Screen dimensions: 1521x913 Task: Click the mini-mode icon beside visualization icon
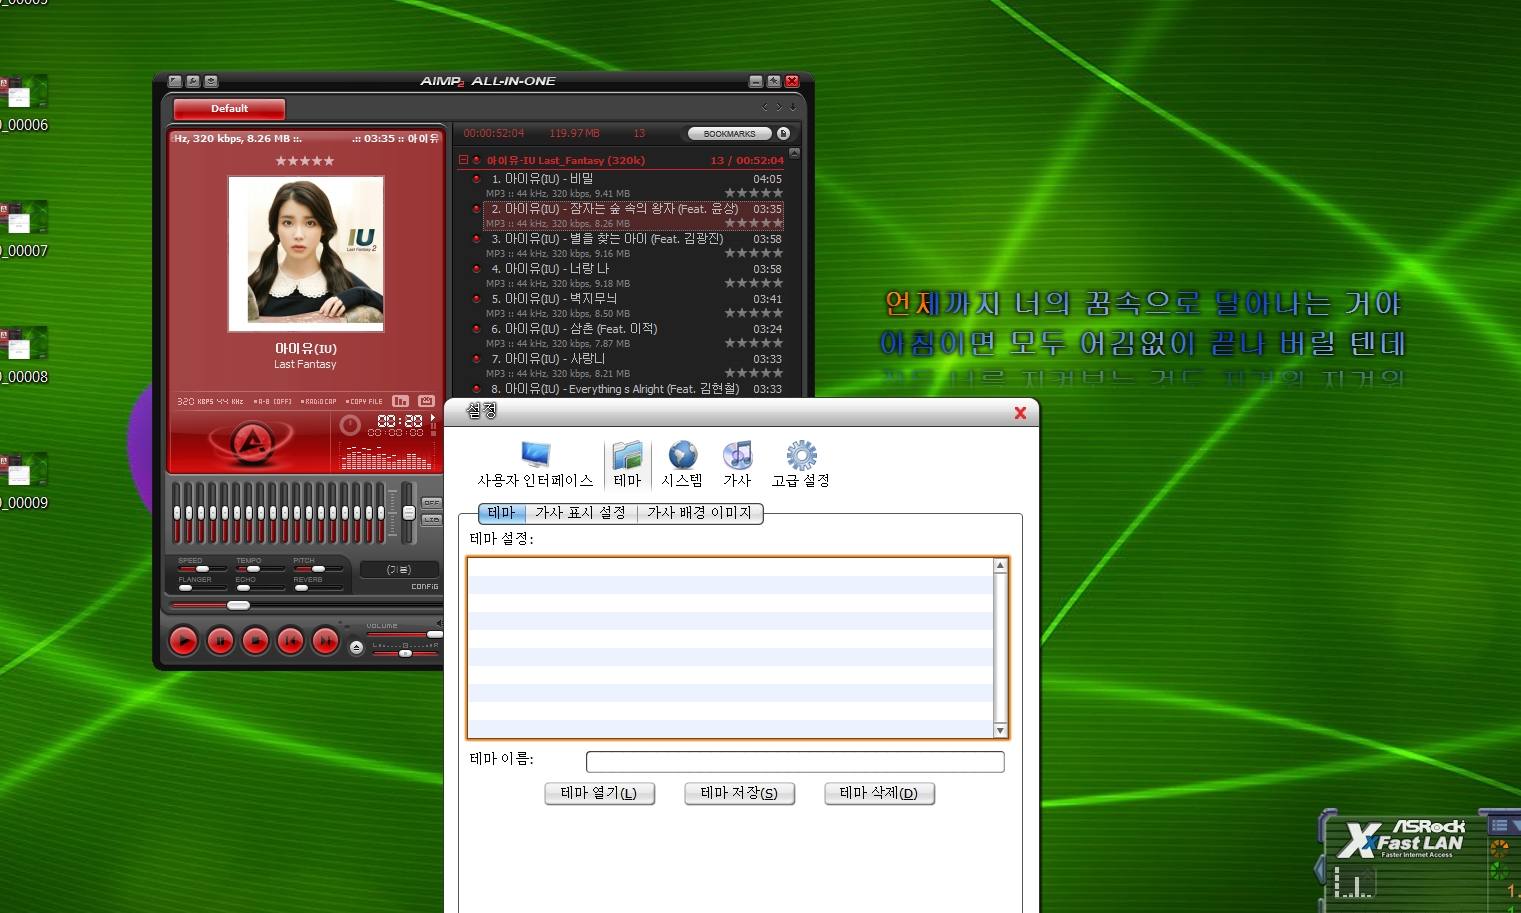point(427,401)
